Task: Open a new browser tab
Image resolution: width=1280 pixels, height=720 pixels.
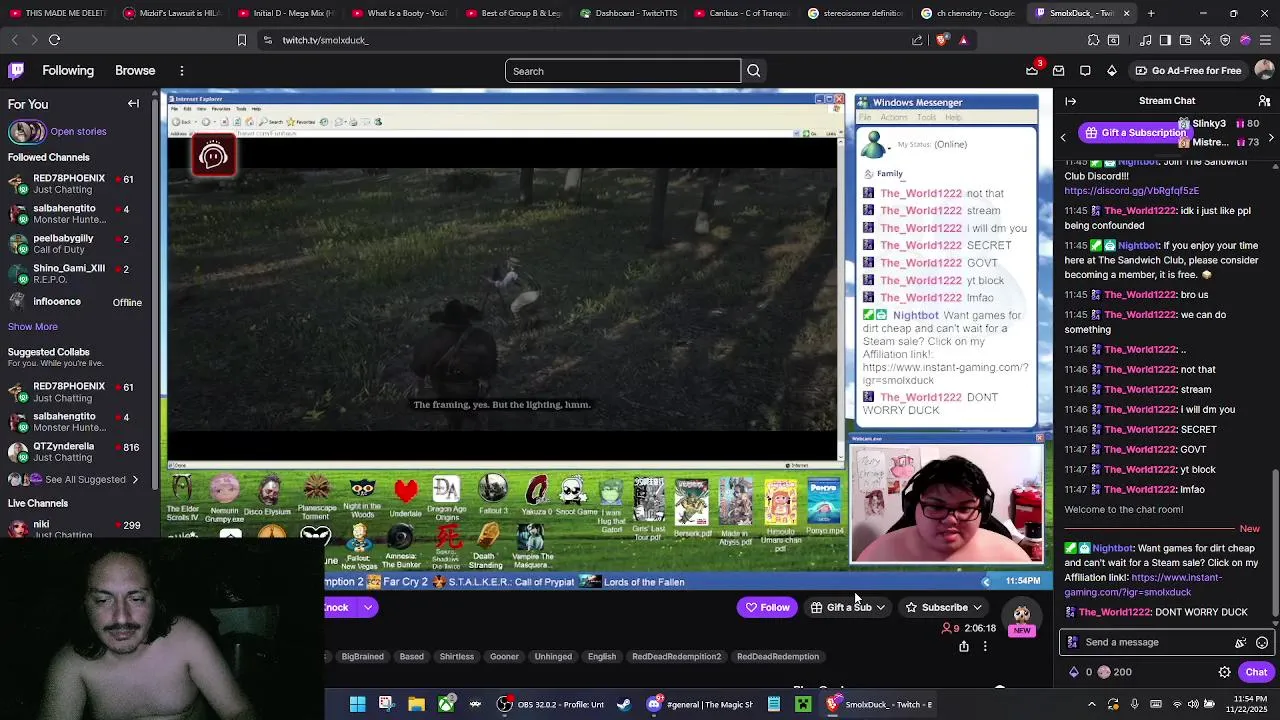Action: [x=1151, y=13]
